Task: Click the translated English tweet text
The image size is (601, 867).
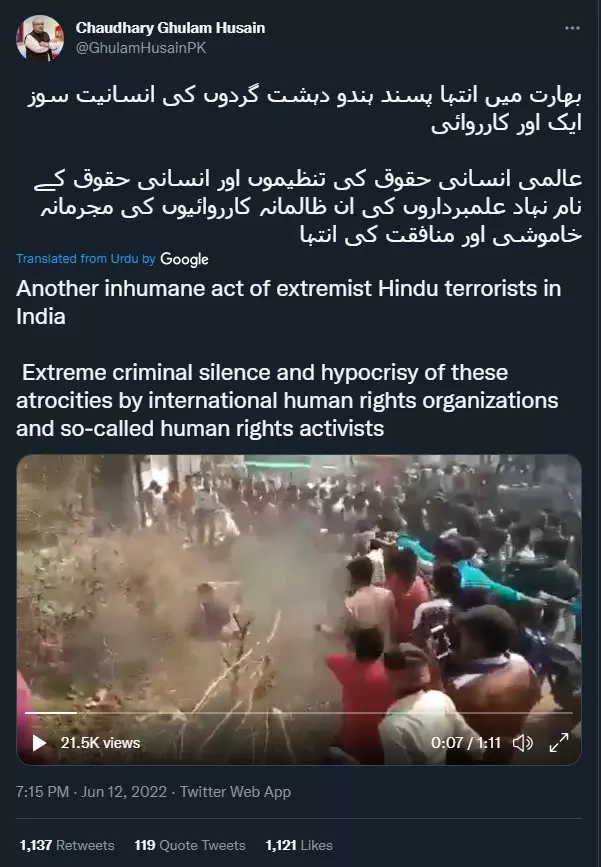Action: pyautogui.click(x=289, y=358)
